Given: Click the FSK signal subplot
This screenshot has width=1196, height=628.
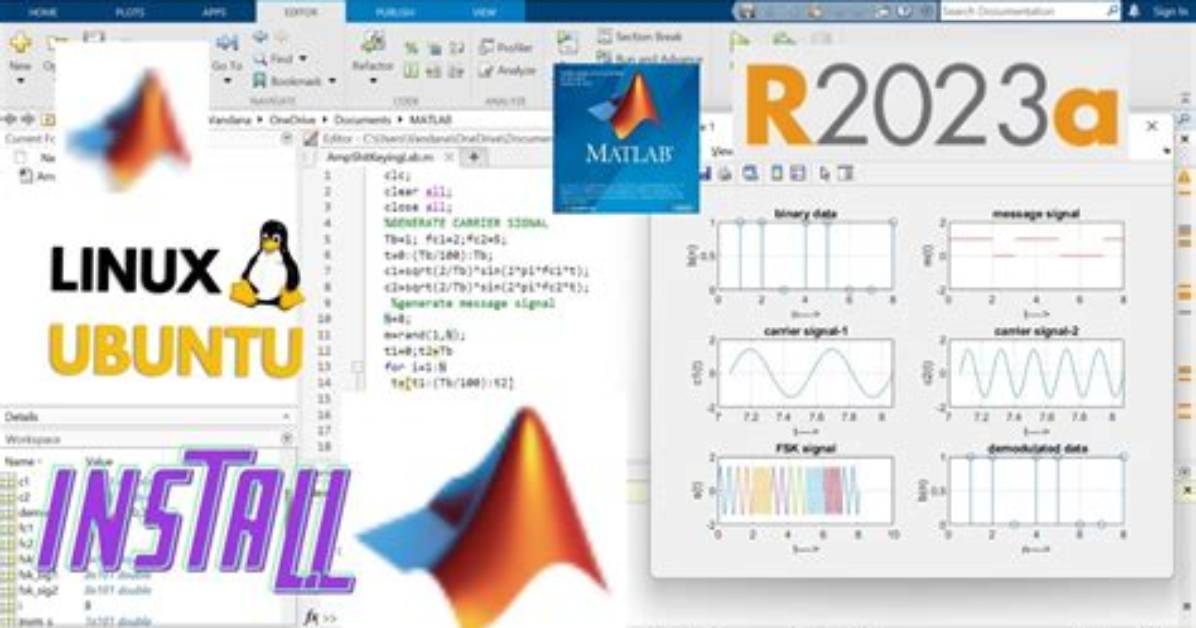Looking at the screenshot, I should coord(805,491).
